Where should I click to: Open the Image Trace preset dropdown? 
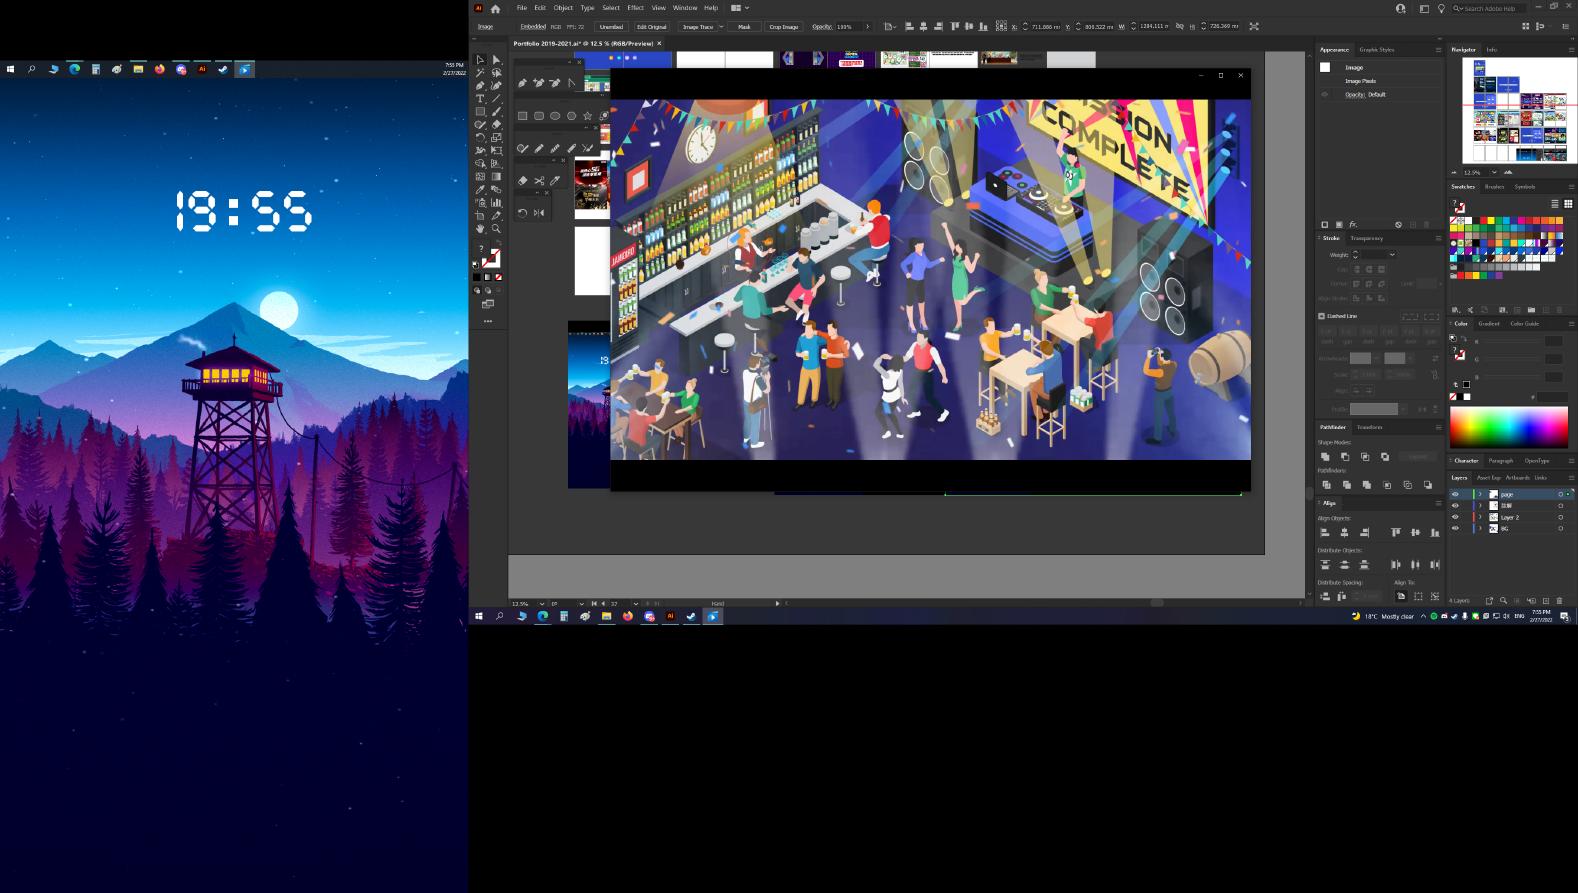(x=721, y=27)
